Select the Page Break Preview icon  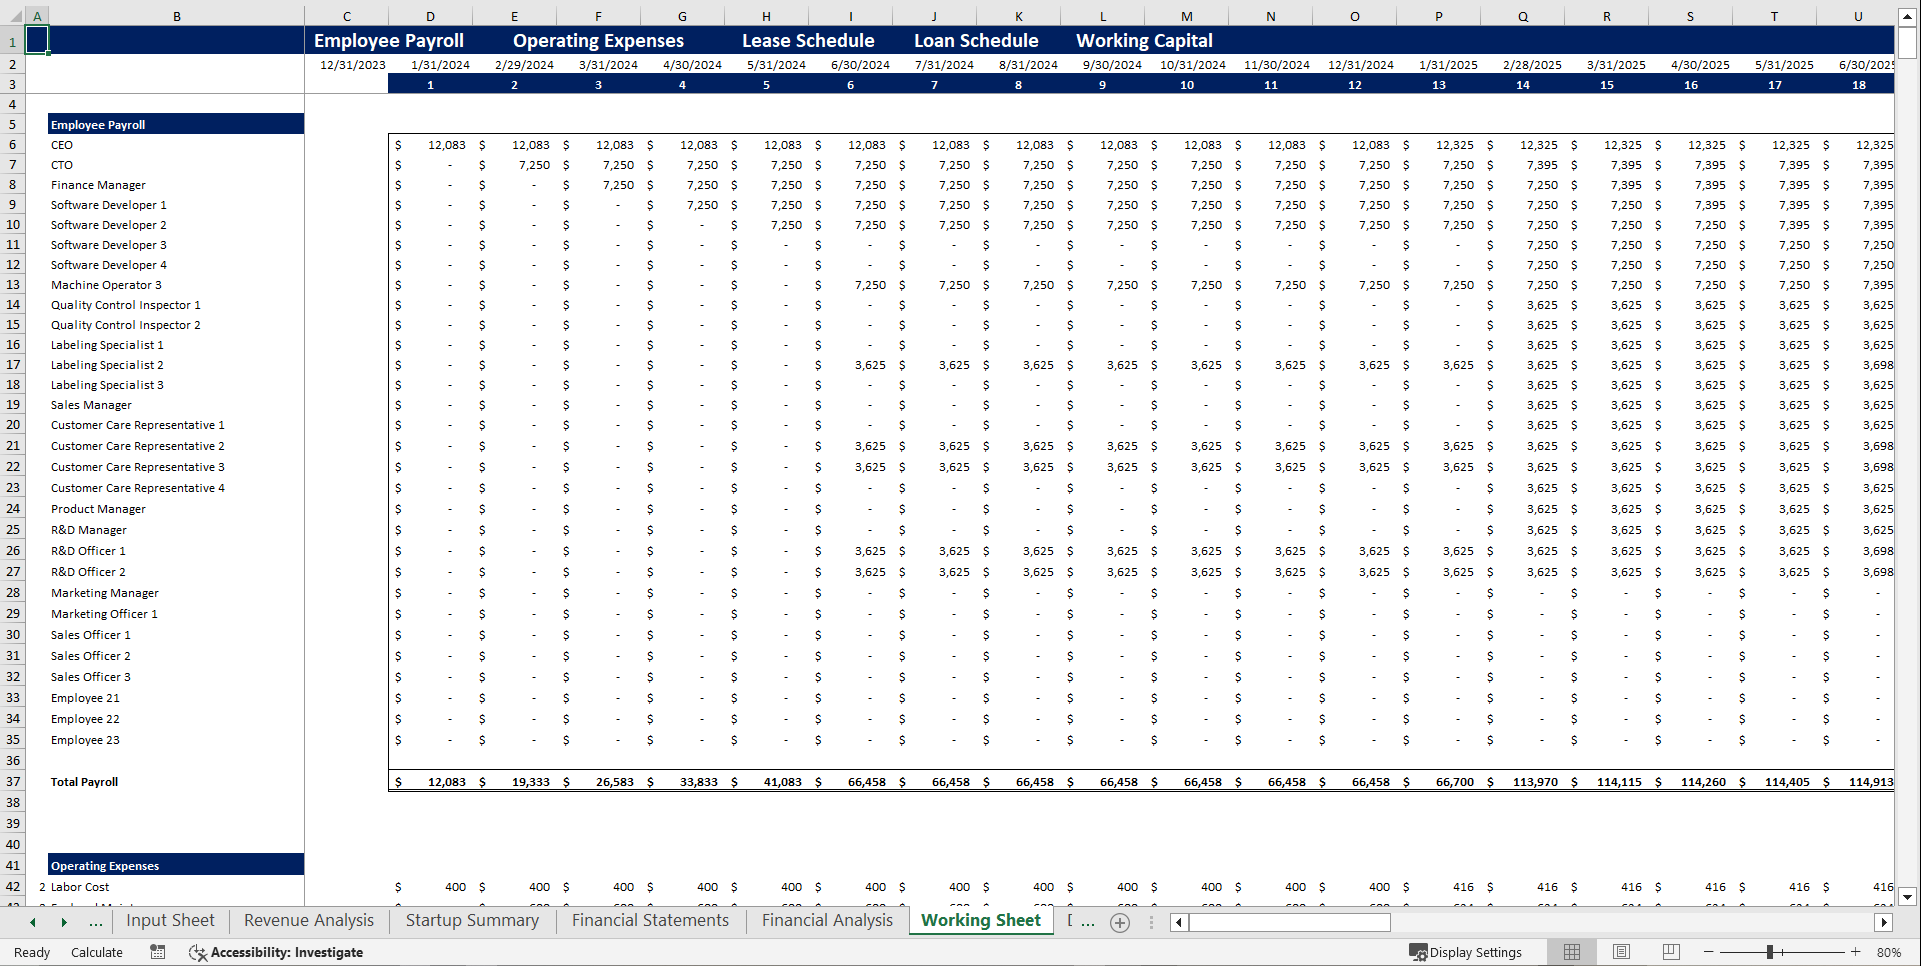pos(1671,952)
